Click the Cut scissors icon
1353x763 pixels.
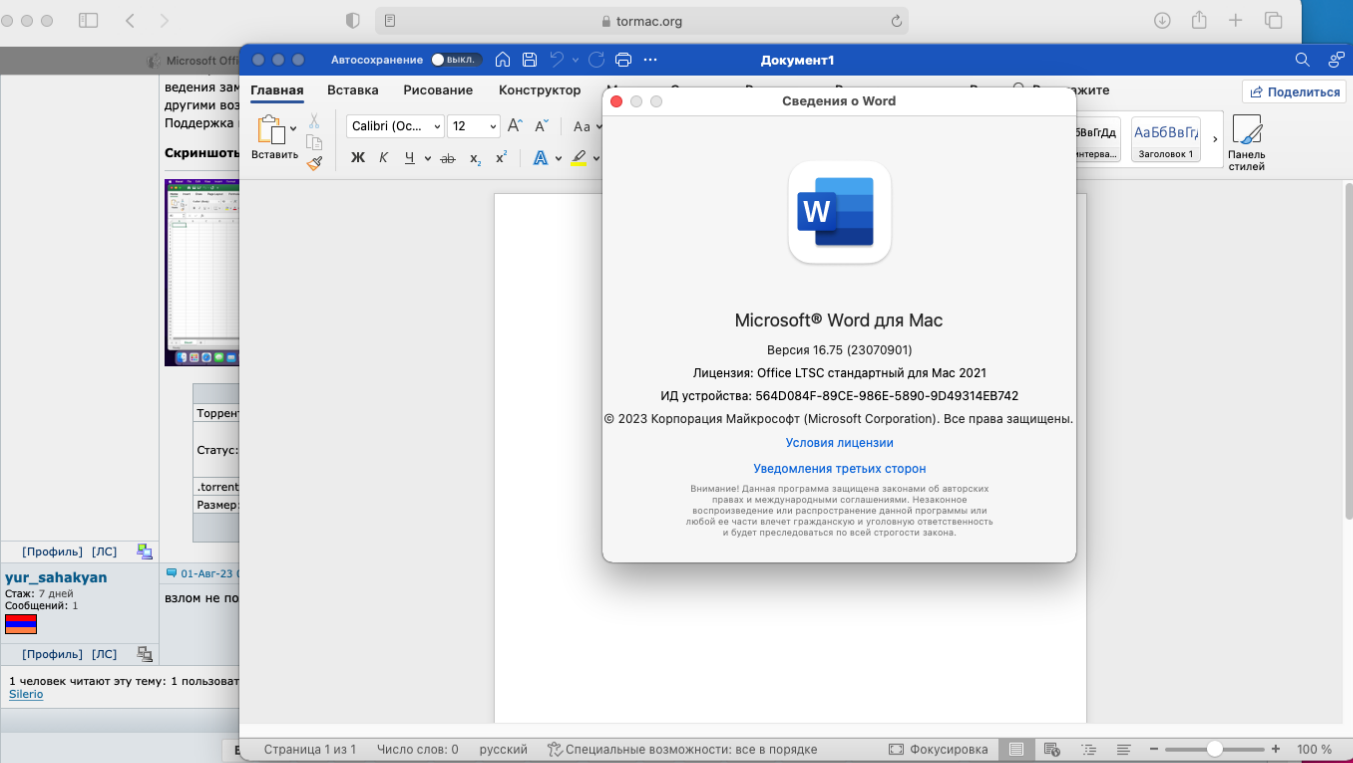pos(314,121)
